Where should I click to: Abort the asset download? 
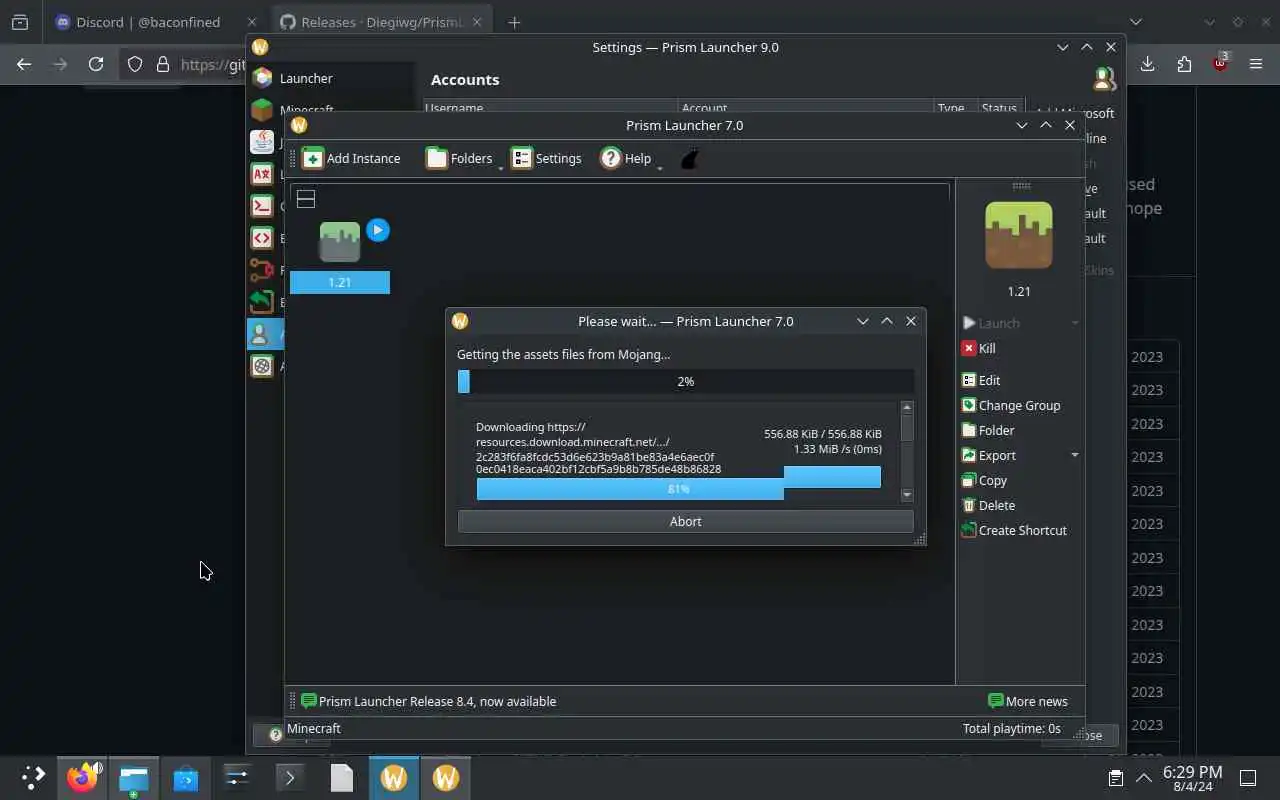[685, 521]
